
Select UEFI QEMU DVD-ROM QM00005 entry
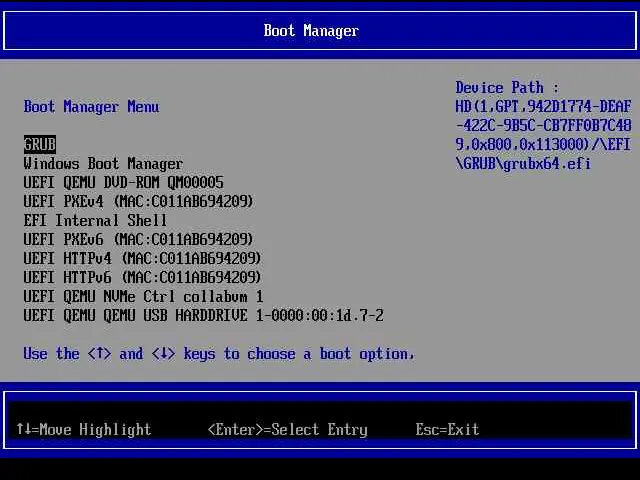[x=123, y=182]
